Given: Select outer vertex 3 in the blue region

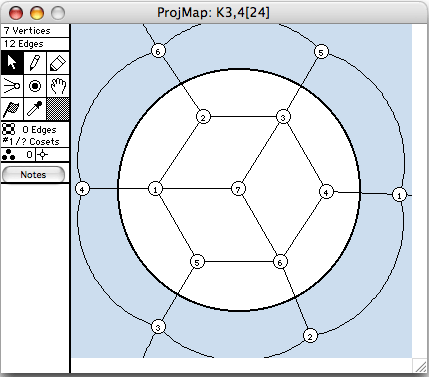Looking at the screenshot, I should pos(158,327).
